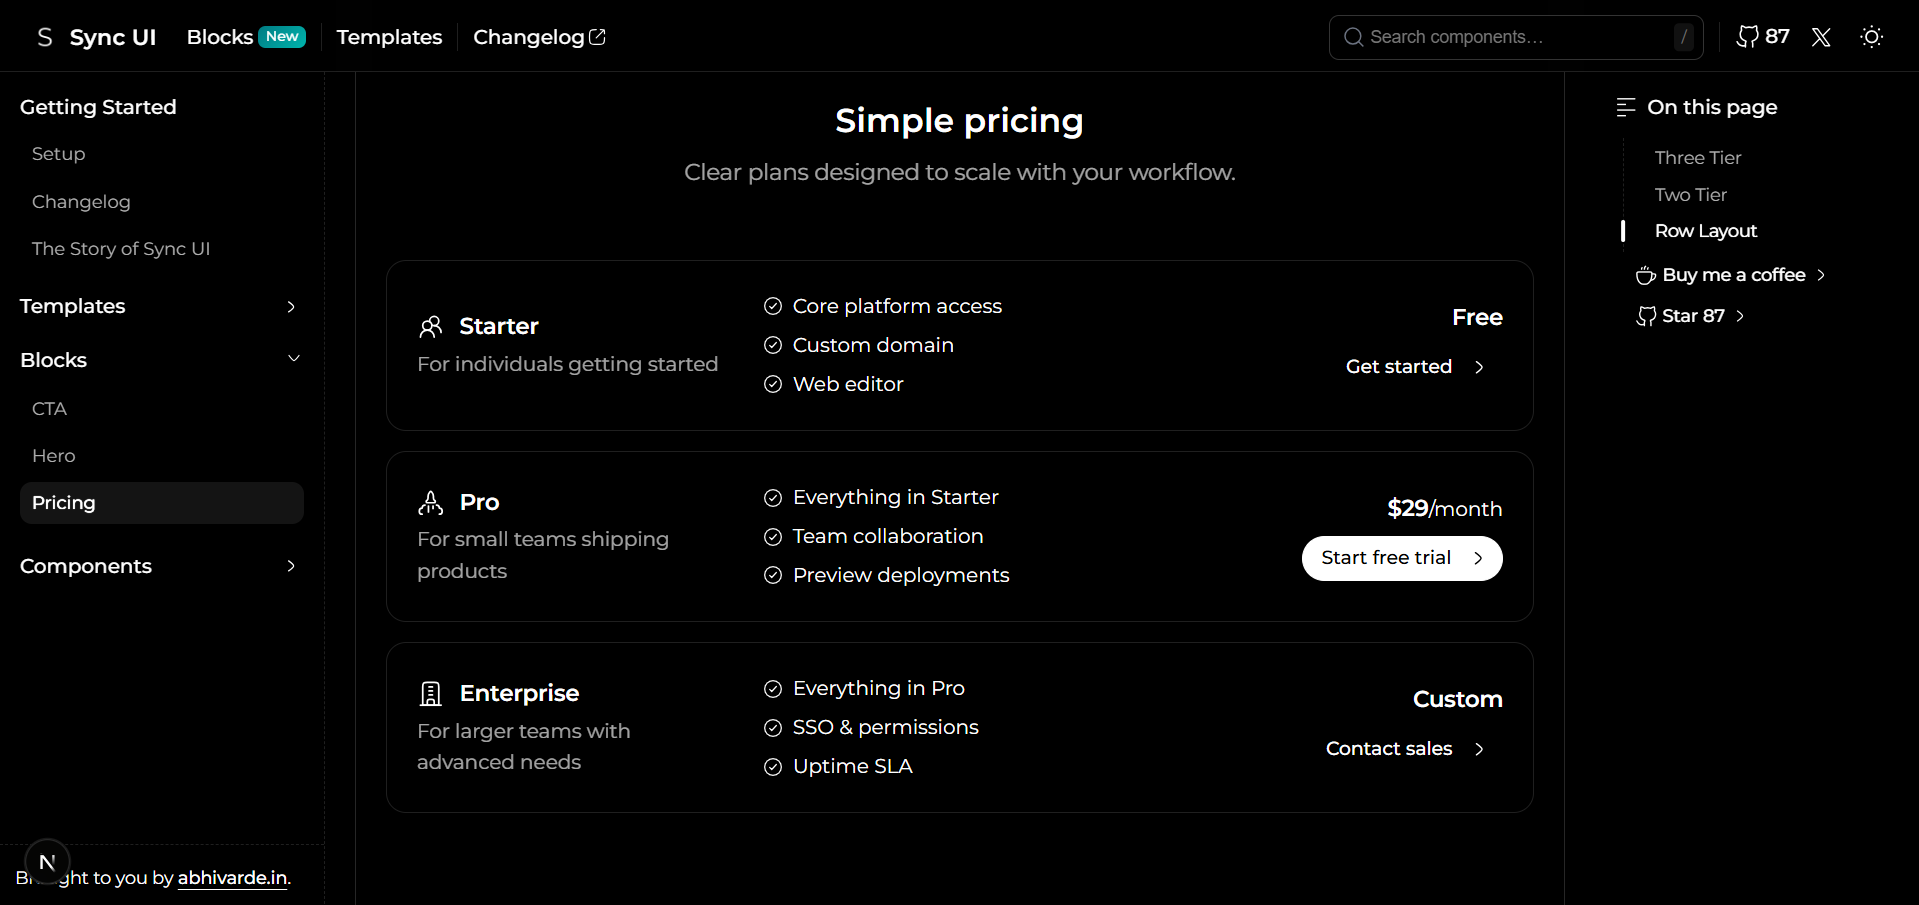Expand the Components sidebar section
Screen dimensions: 1919x905
coord(291,566)
